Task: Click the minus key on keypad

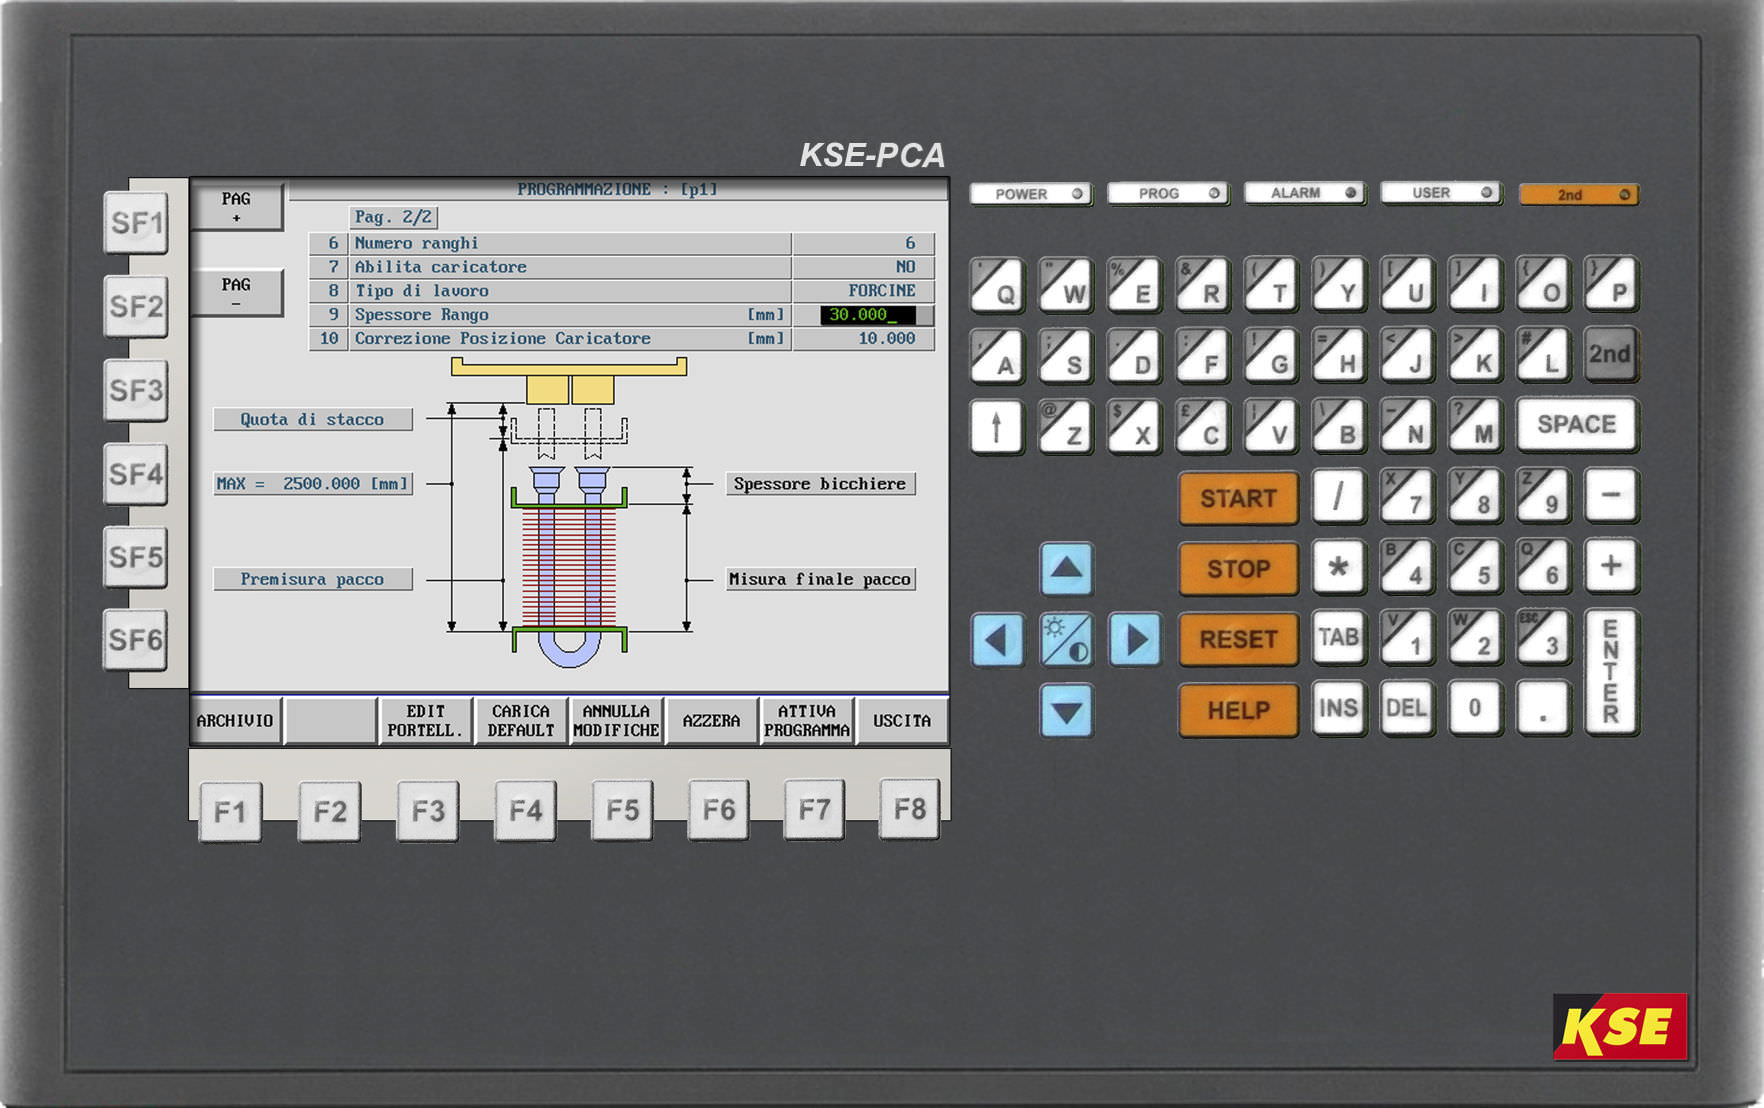Action: point(1611,496)
